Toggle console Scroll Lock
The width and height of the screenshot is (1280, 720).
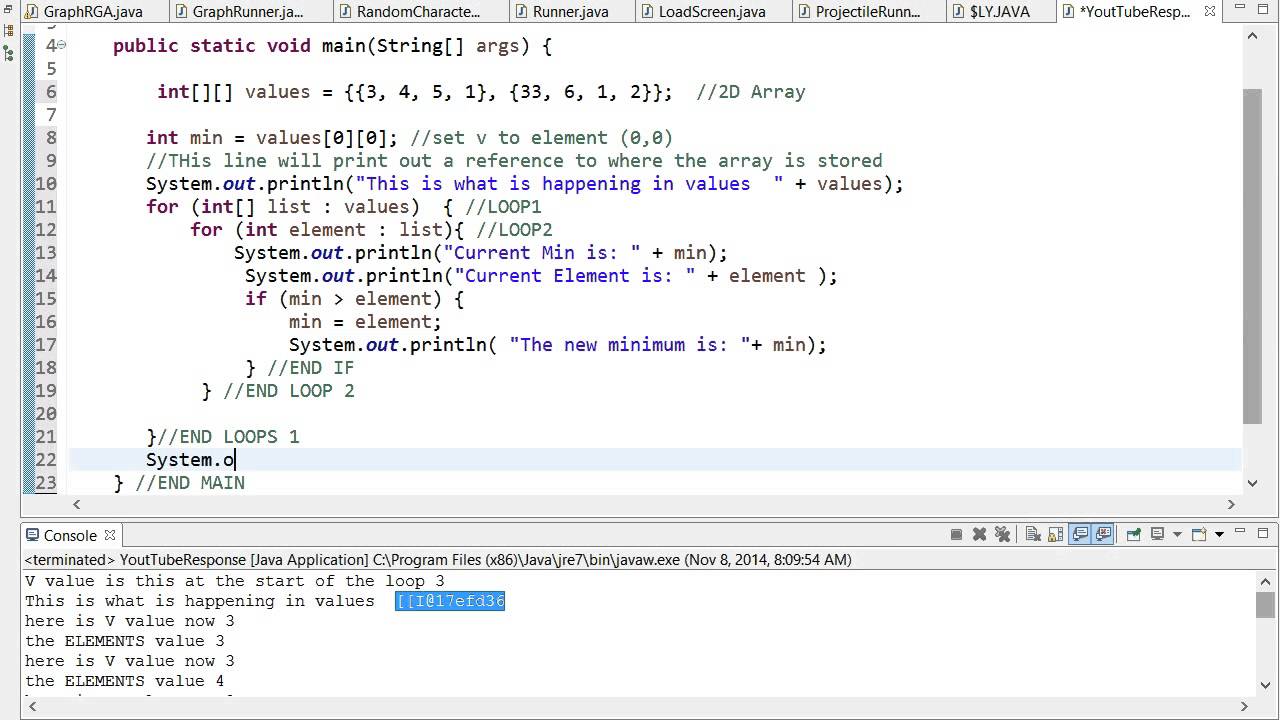click(x=1056, y=534)
